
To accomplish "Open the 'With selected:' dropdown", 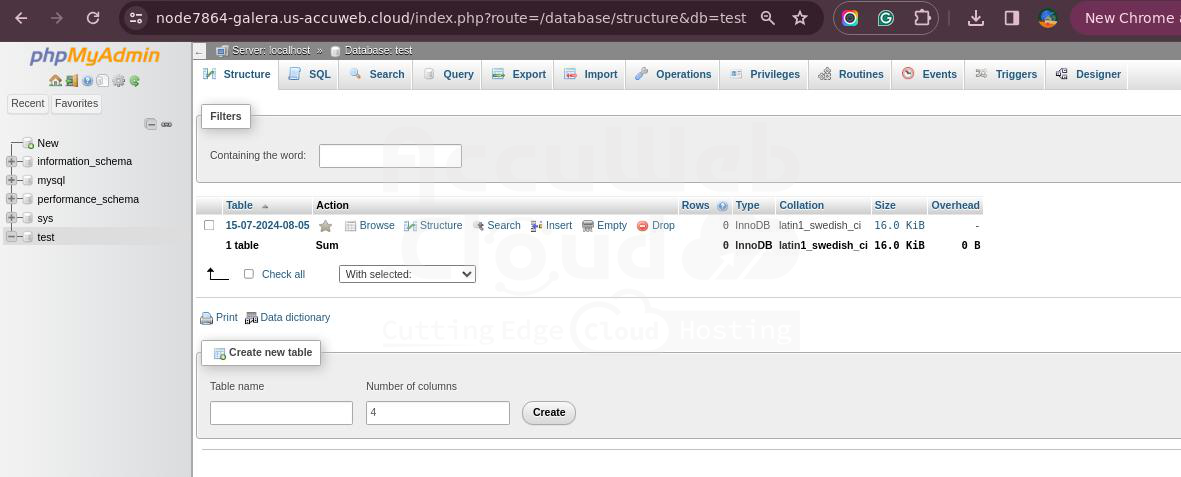I will click(407, 274).
